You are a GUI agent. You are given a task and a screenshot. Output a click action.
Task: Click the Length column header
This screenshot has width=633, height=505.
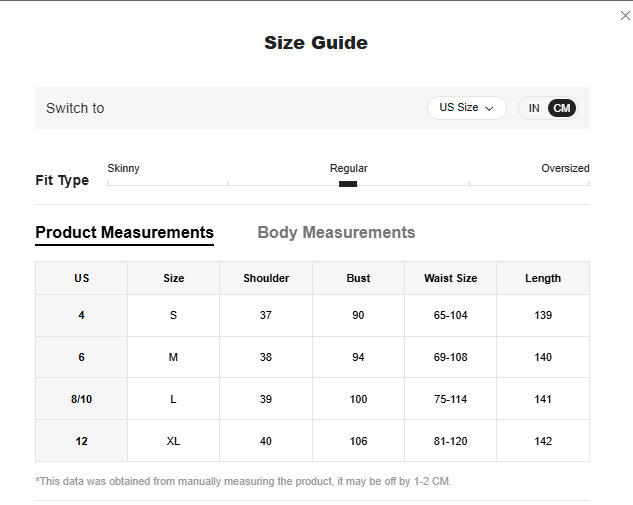pos(543,278)
